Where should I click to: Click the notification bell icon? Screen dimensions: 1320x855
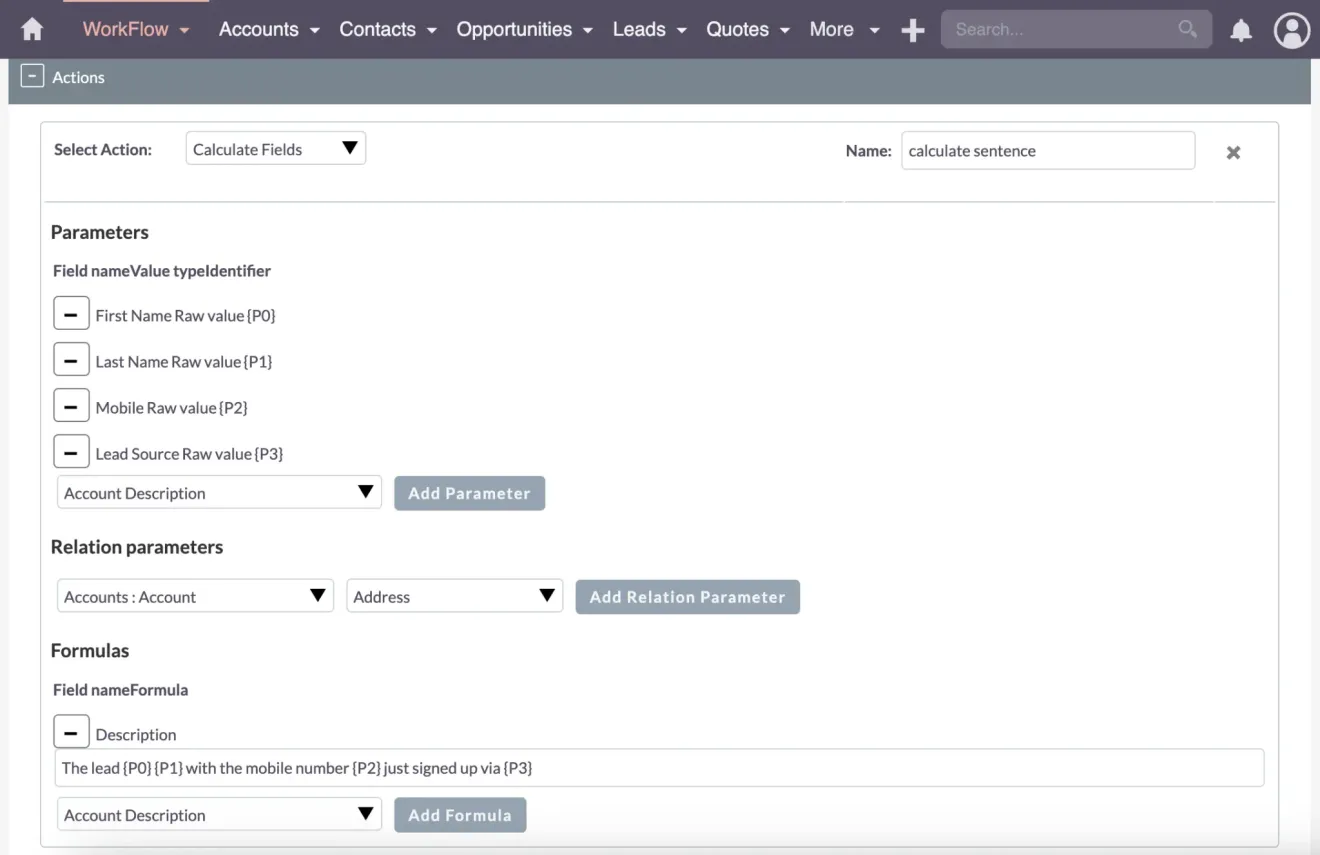[1241, 31]
